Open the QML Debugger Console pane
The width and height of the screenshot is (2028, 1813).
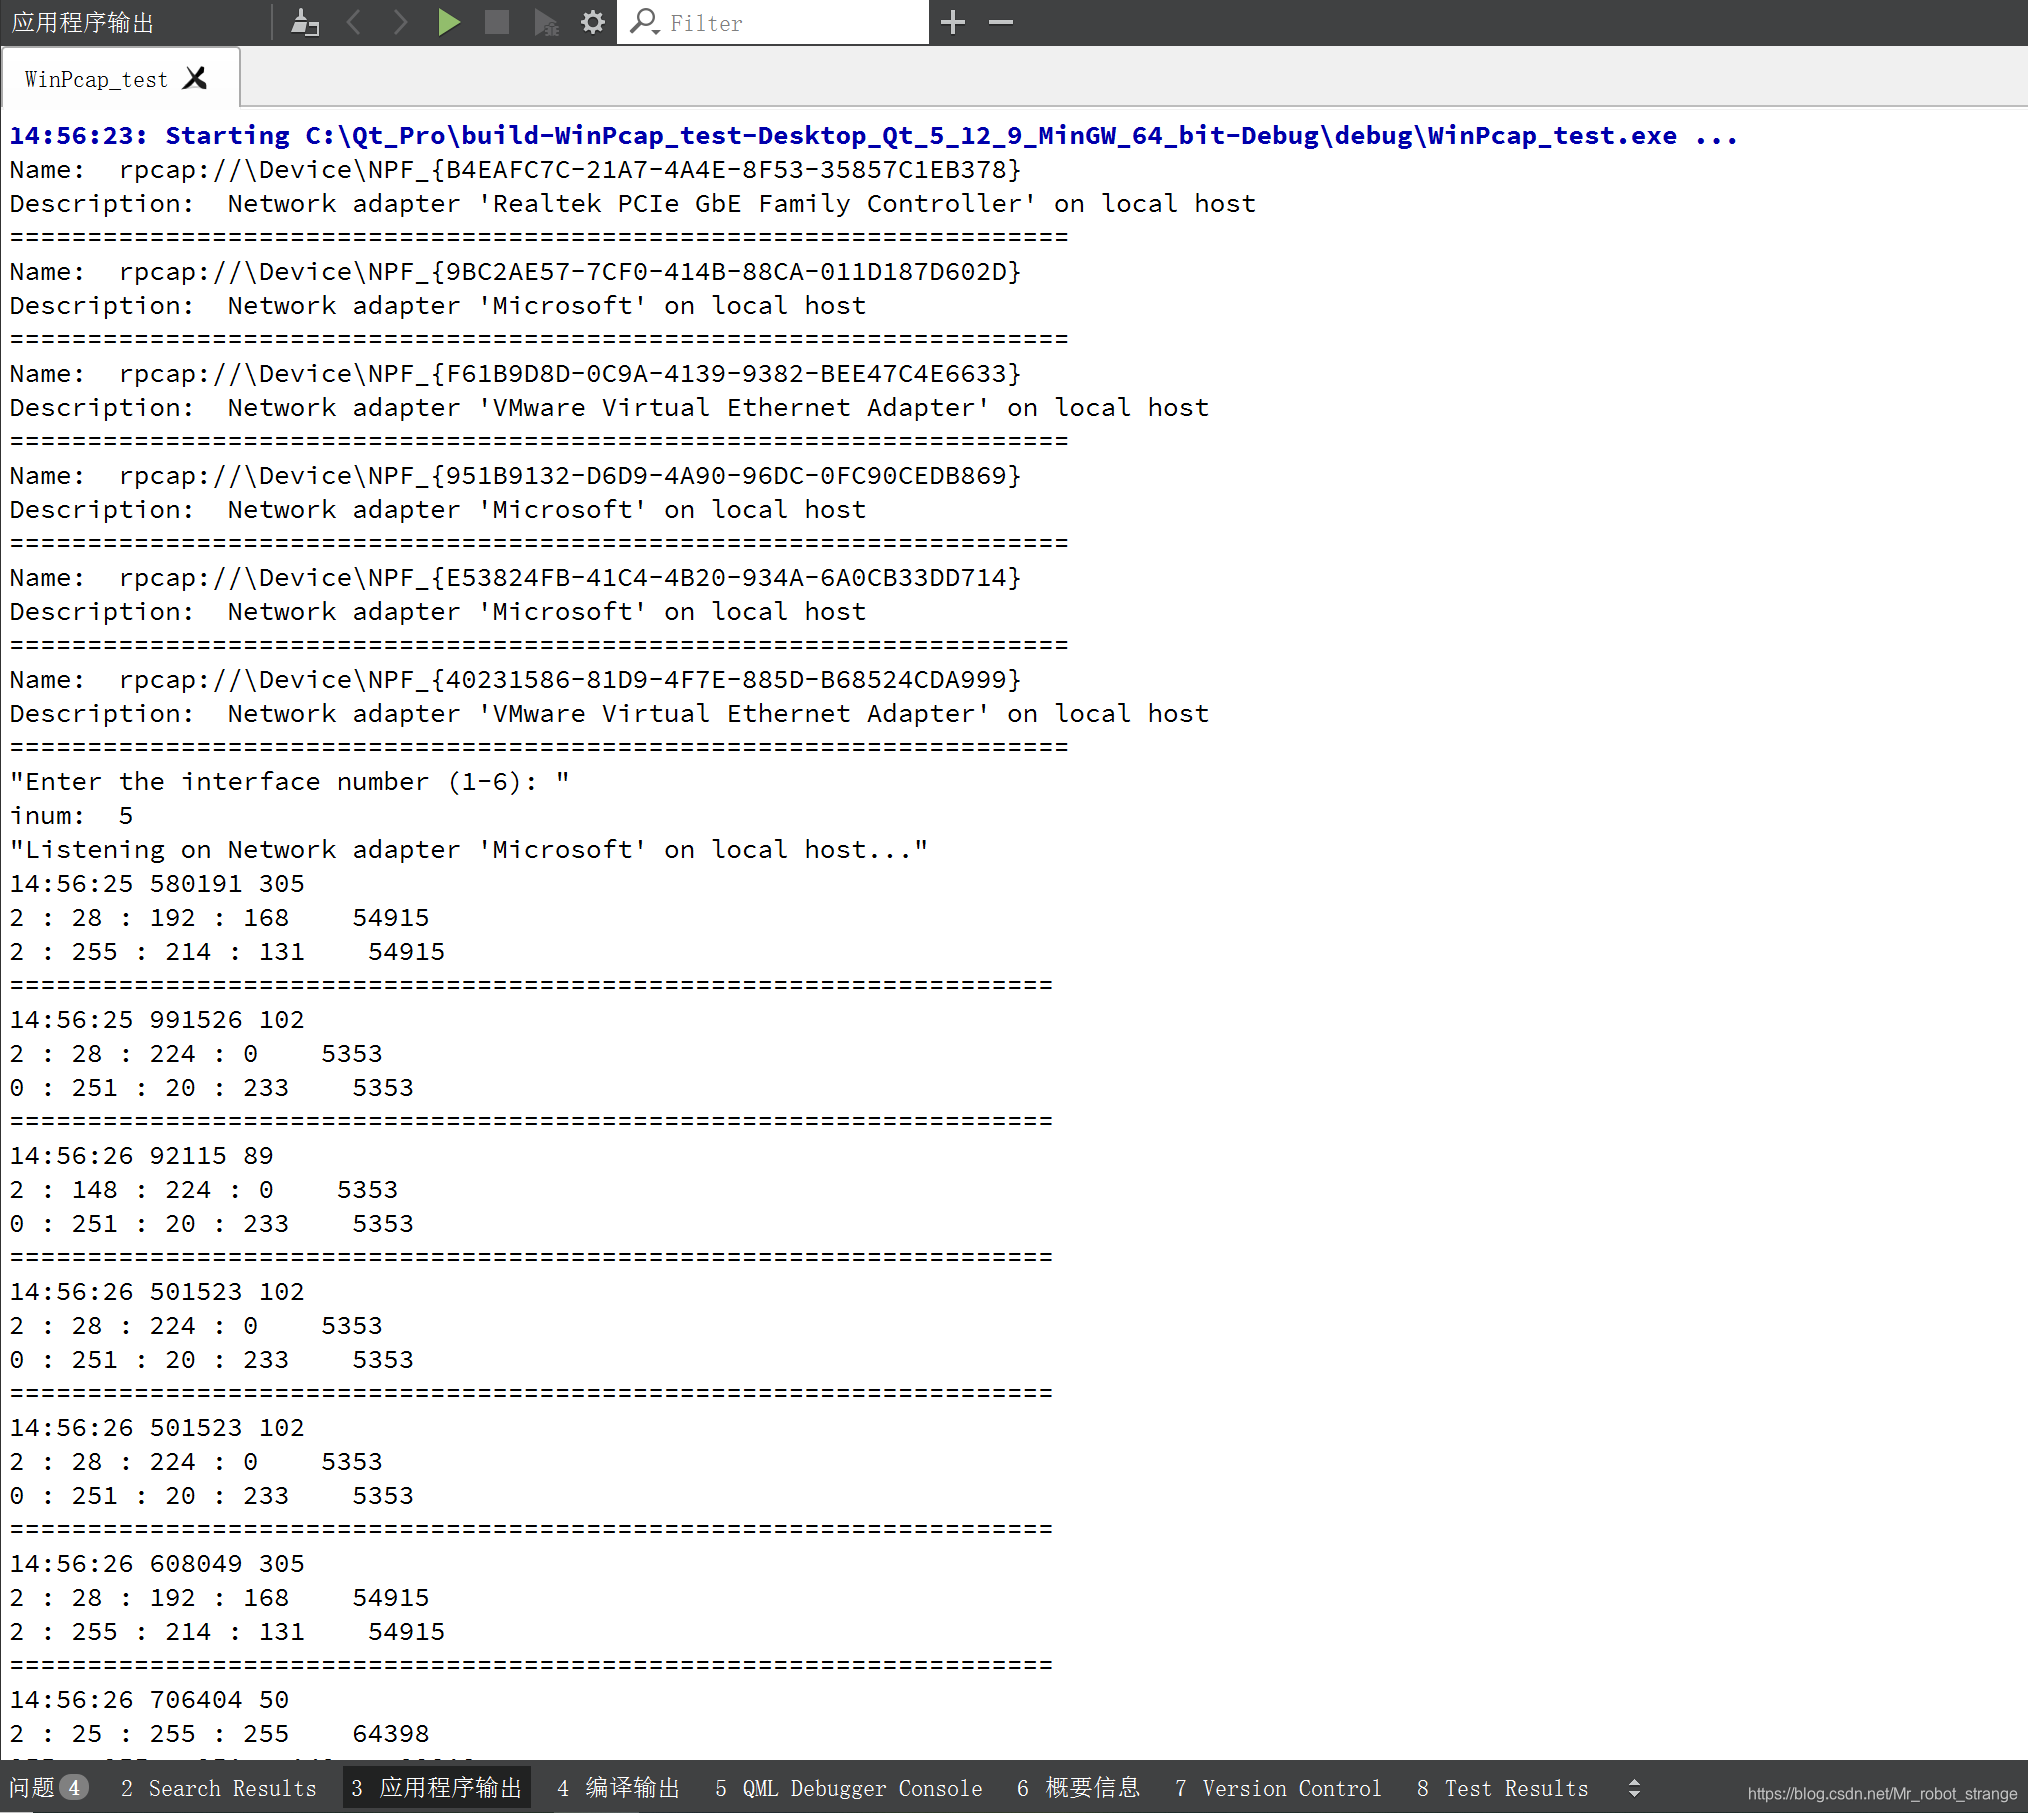(x=848, y=1788)
